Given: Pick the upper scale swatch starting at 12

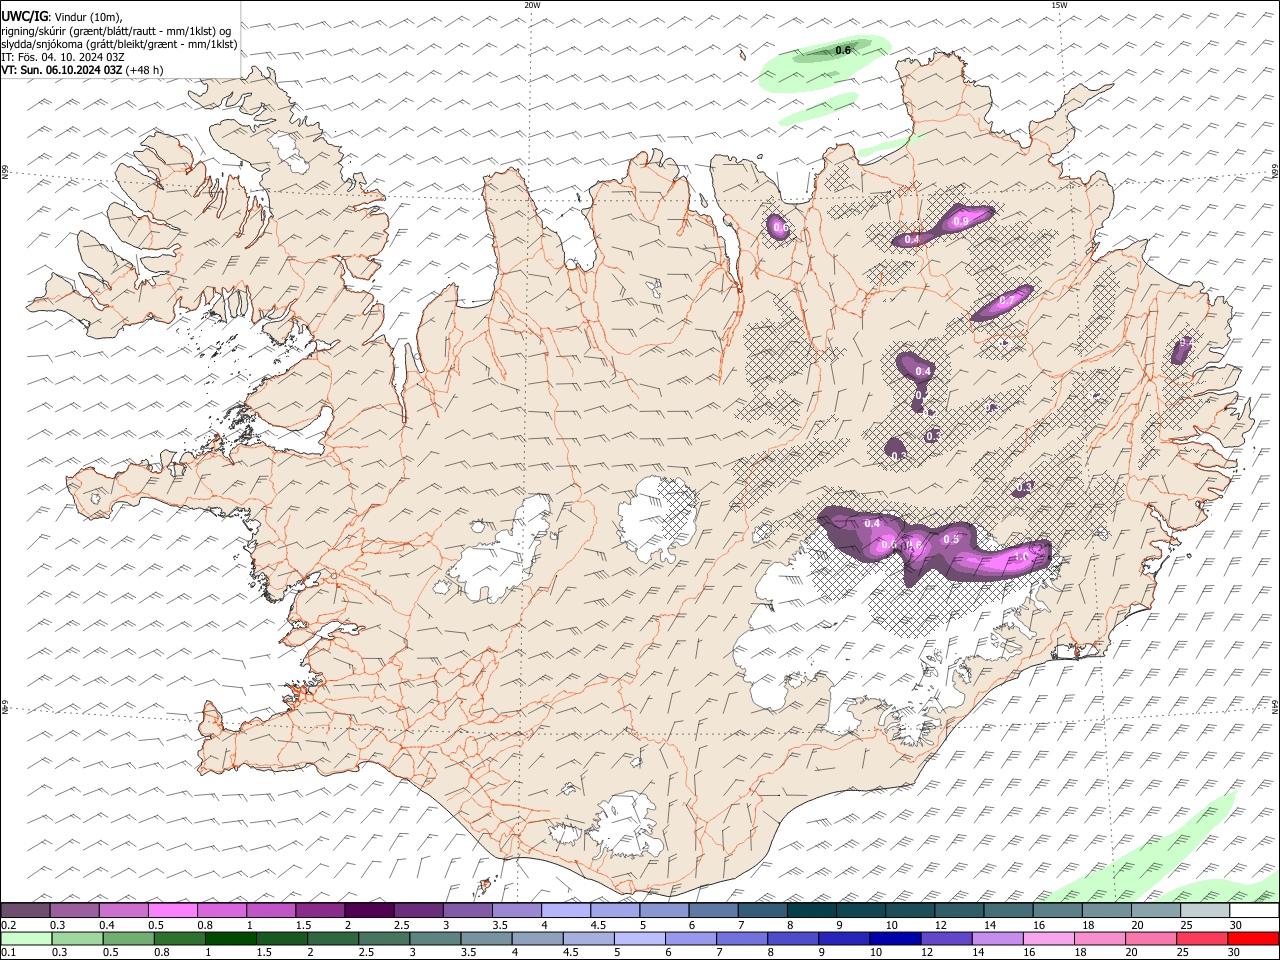Looking at the screenshot, I should (959, 910).
